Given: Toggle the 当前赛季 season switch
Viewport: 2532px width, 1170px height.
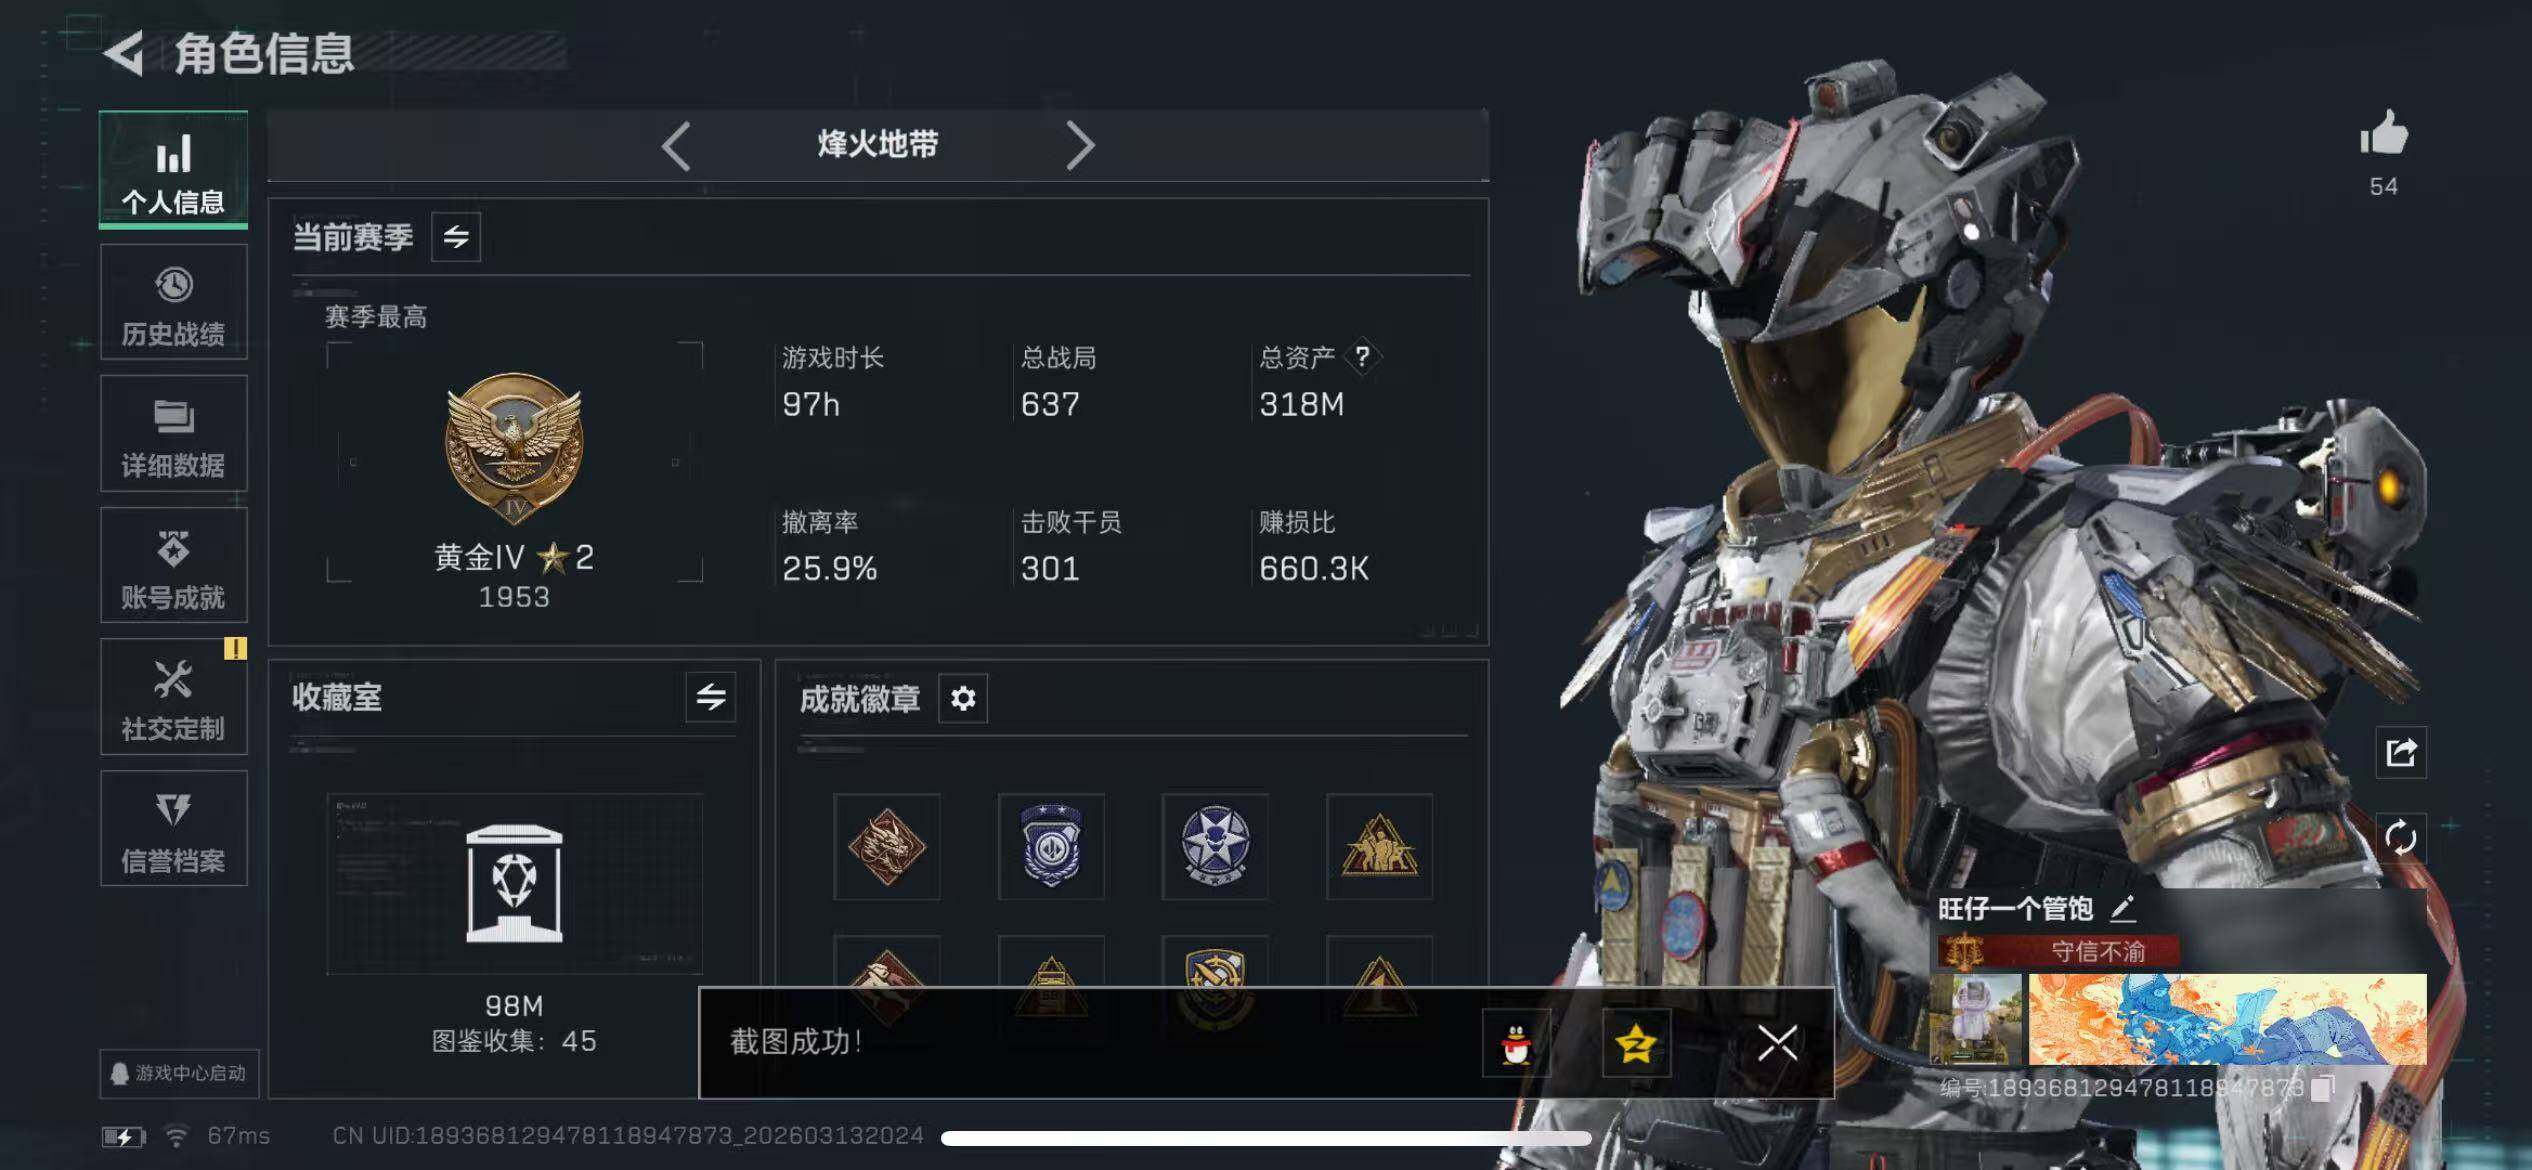Looking at the screenshot, I should [x=456, y=237].
